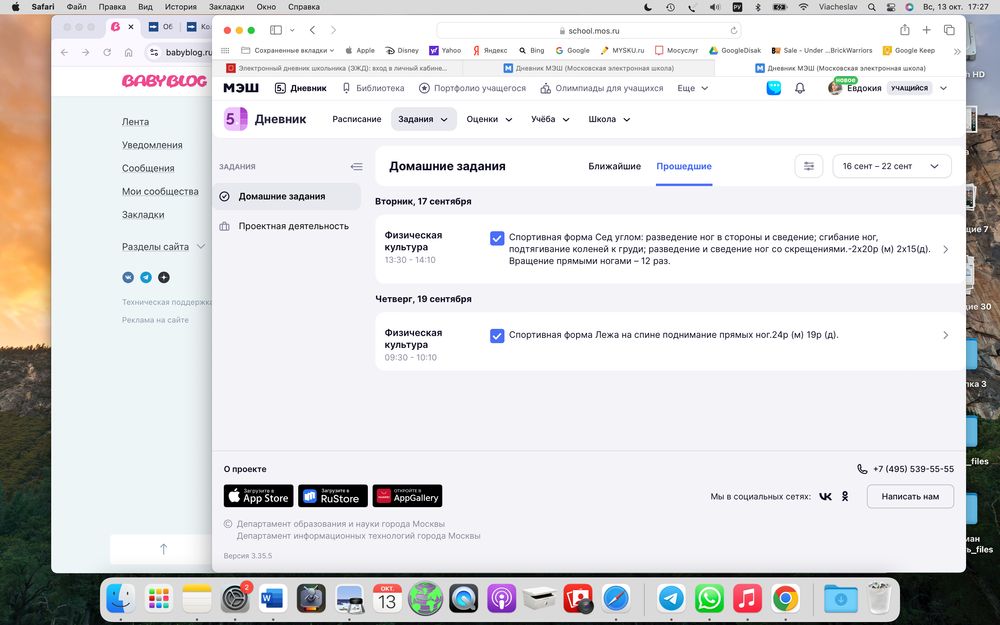The height and width of the screenshot is (625, 1000).
Task: Open the VK social network link
Action: (x=825, y=496)
